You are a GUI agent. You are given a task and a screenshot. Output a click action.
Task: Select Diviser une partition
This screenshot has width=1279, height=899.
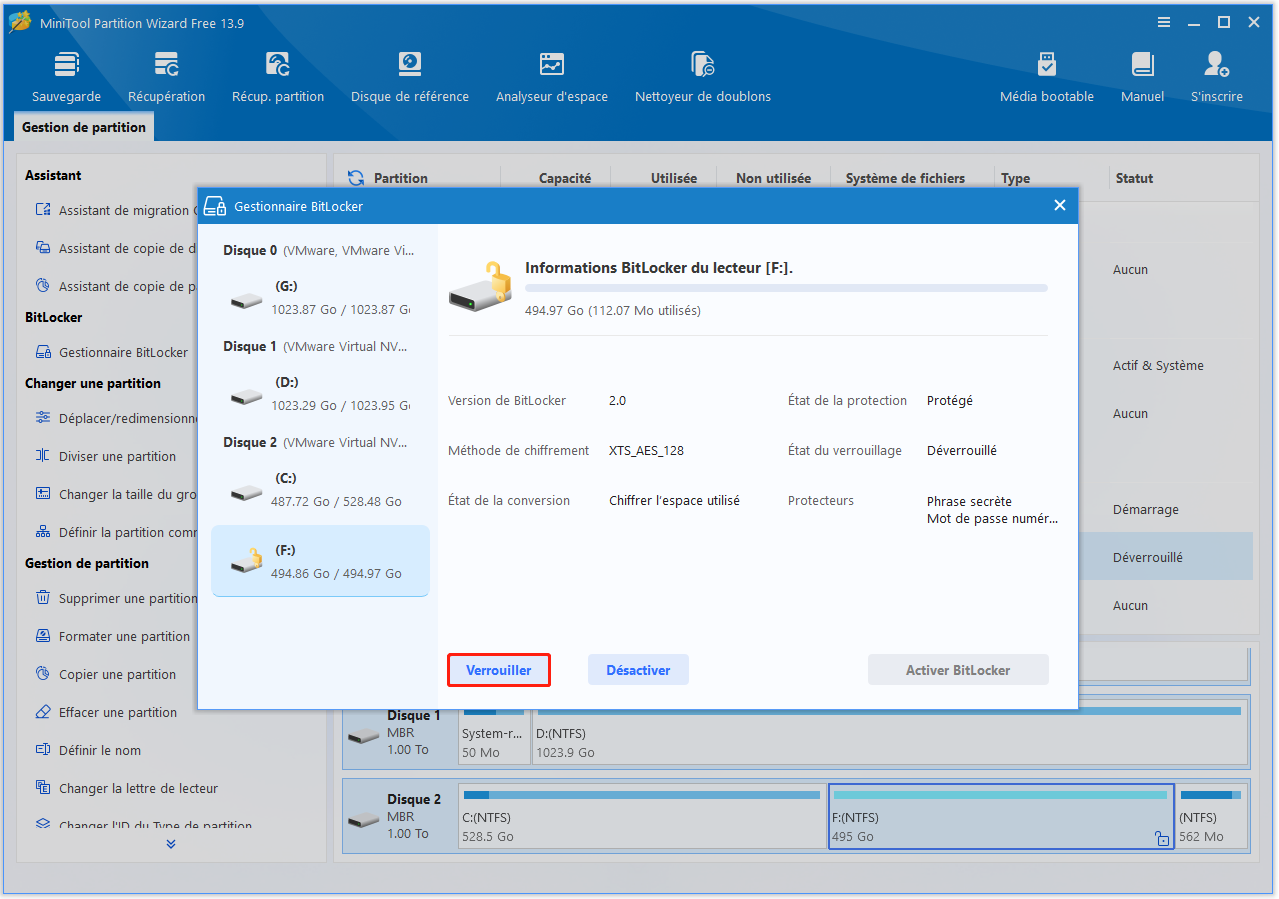click(x=106, y=456)
